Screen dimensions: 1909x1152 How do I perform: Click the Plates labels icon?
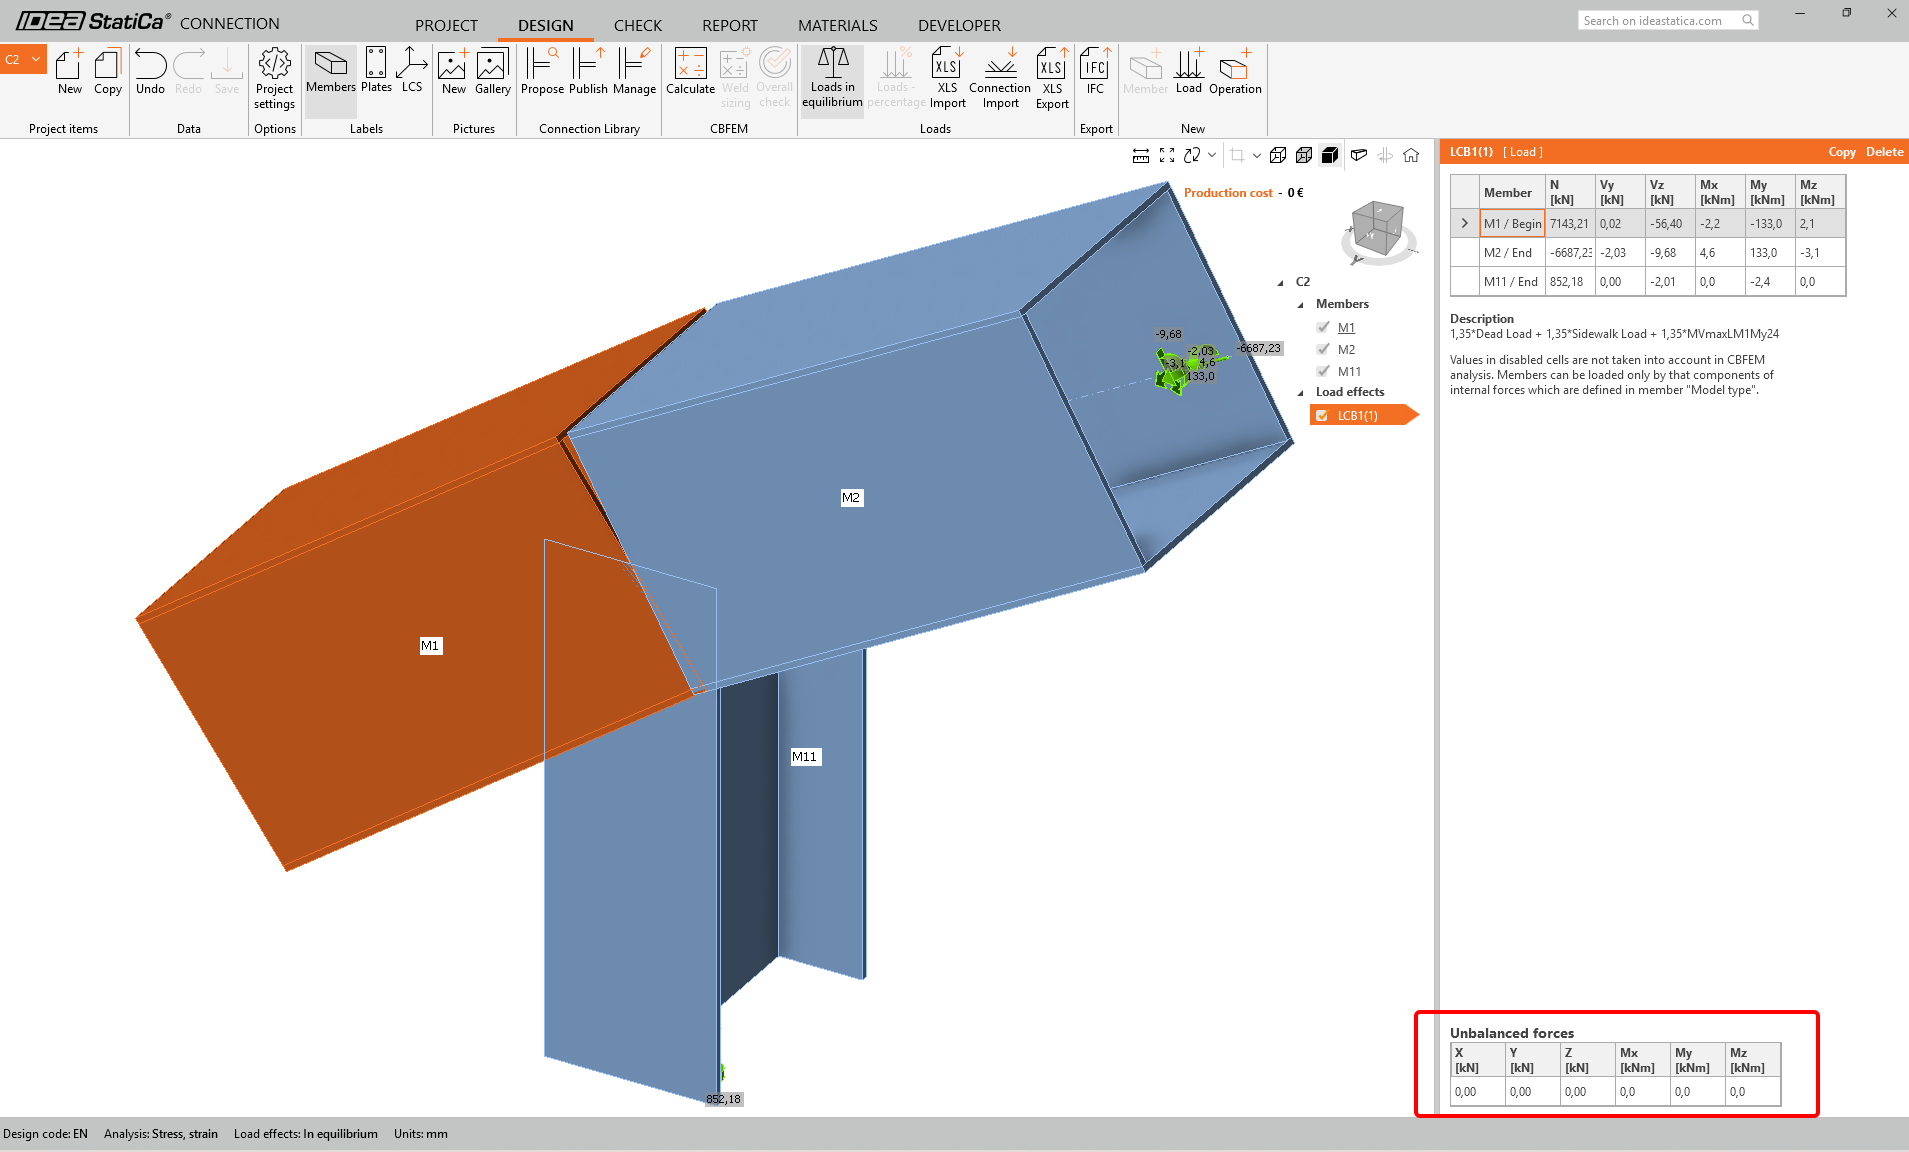[376, 71]
